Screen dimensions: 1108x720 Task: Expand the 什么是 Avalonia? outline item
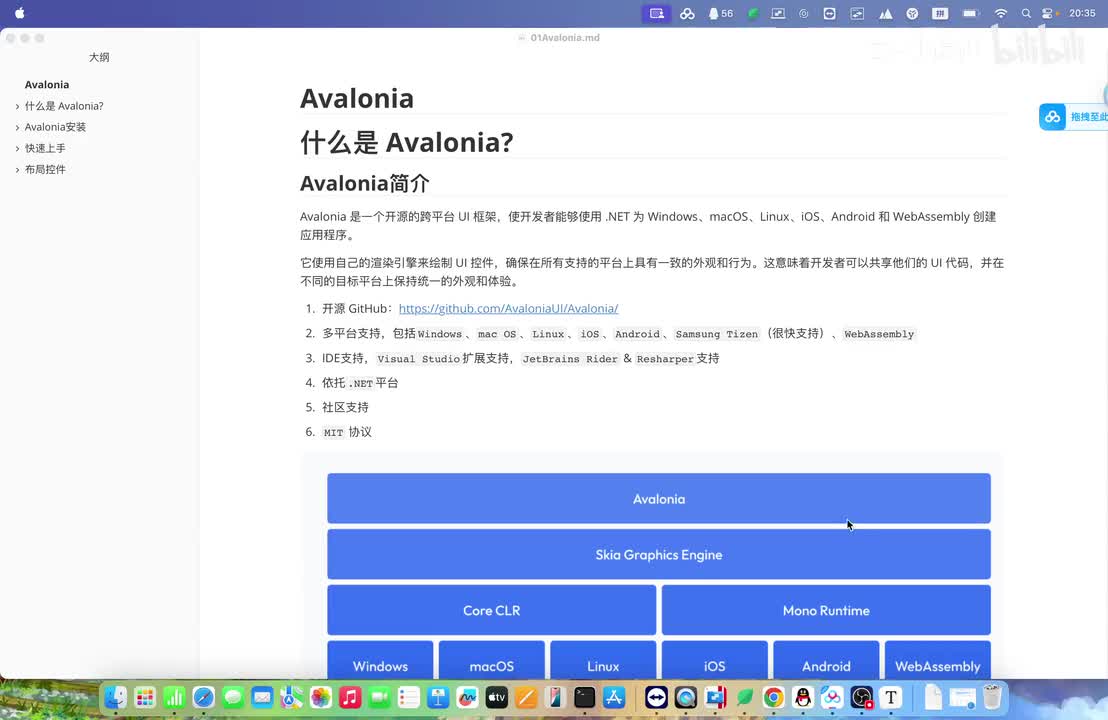pyautogui.click(x=17, y=107)
